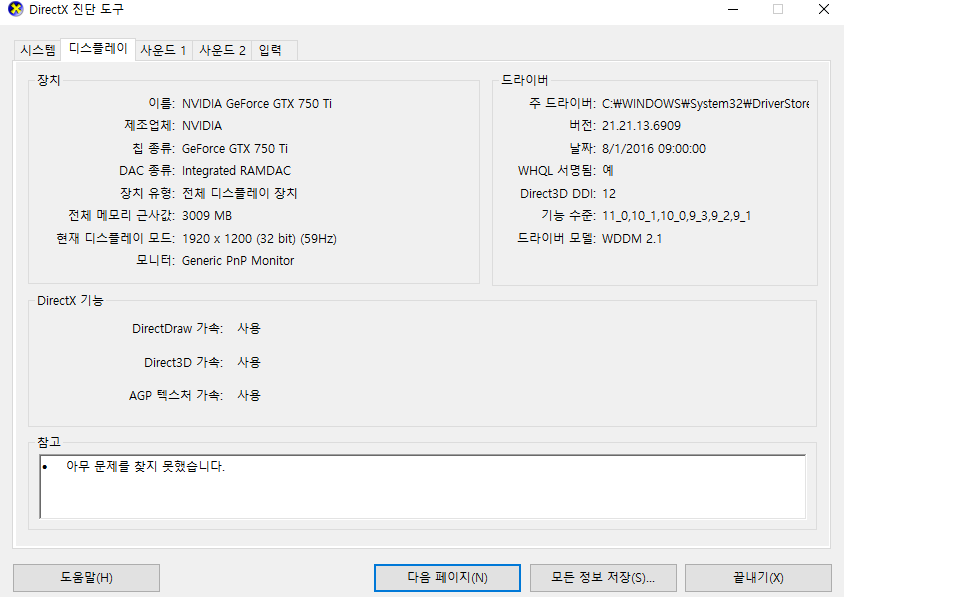This screenshot has height=600, width=960.
Task: Click the DirectX icon in the title bar
Action: pyautogui.click(x=15, y=10)
